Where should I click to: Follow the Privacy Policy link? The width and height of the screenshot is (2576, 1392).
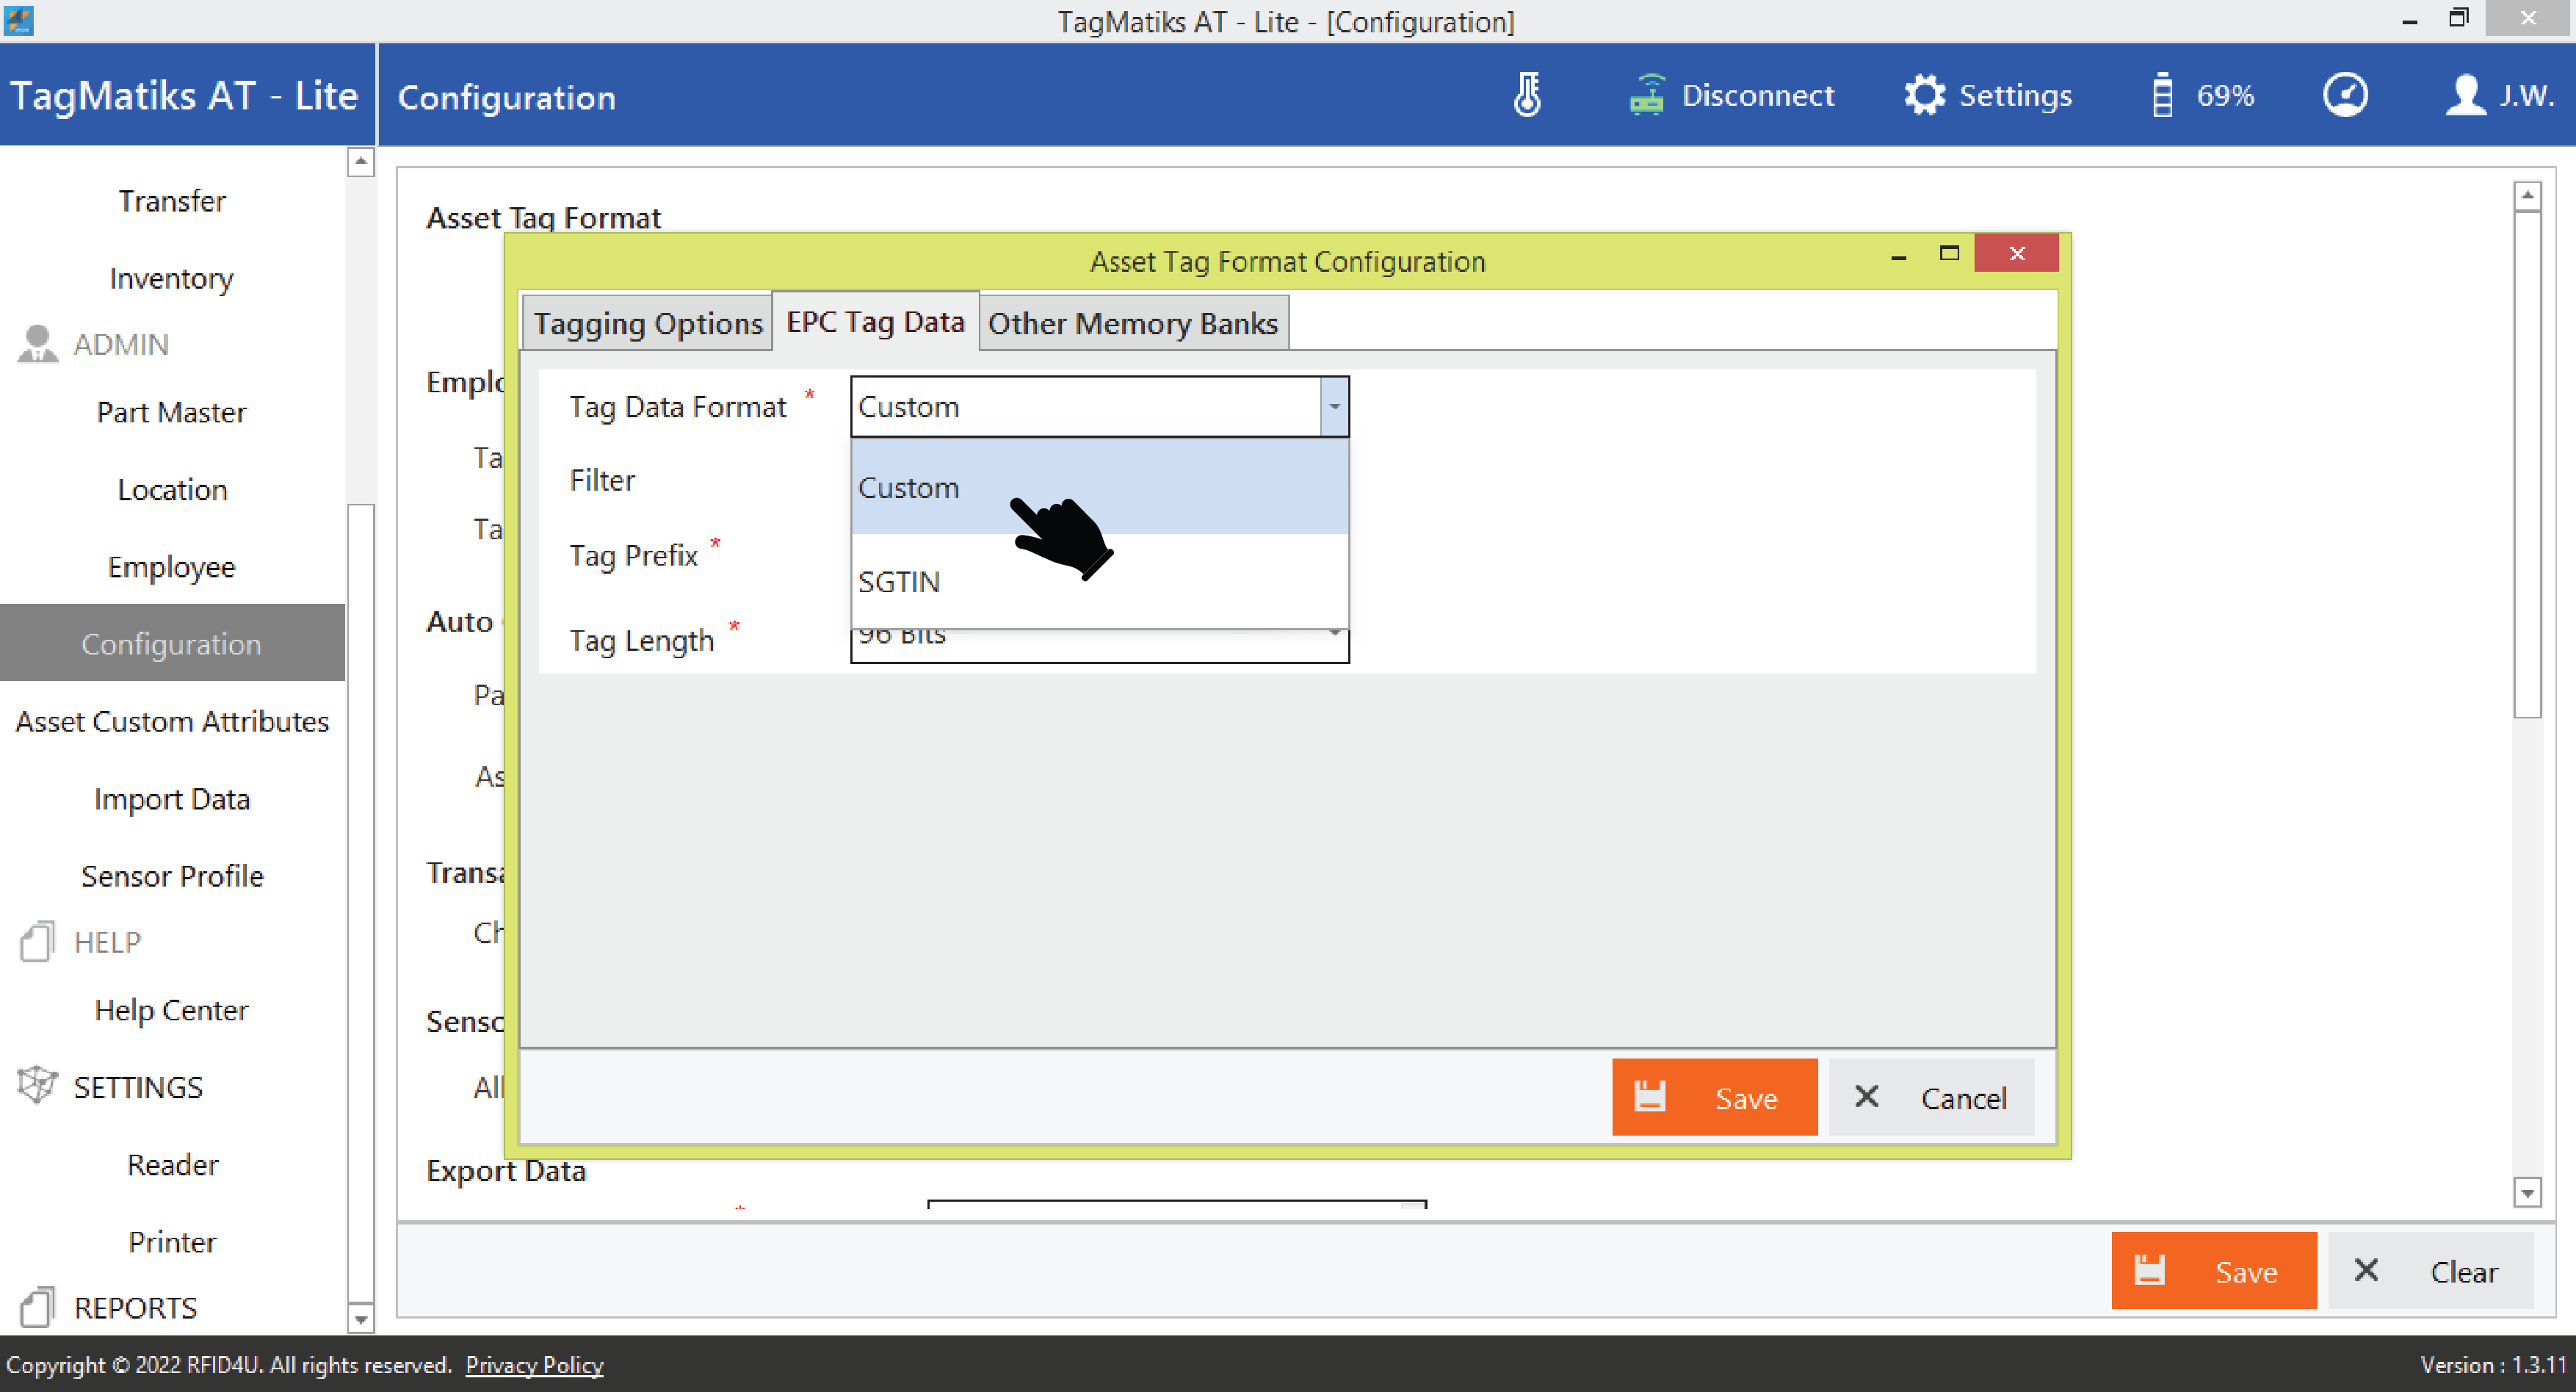click(x=534, y=1365)
